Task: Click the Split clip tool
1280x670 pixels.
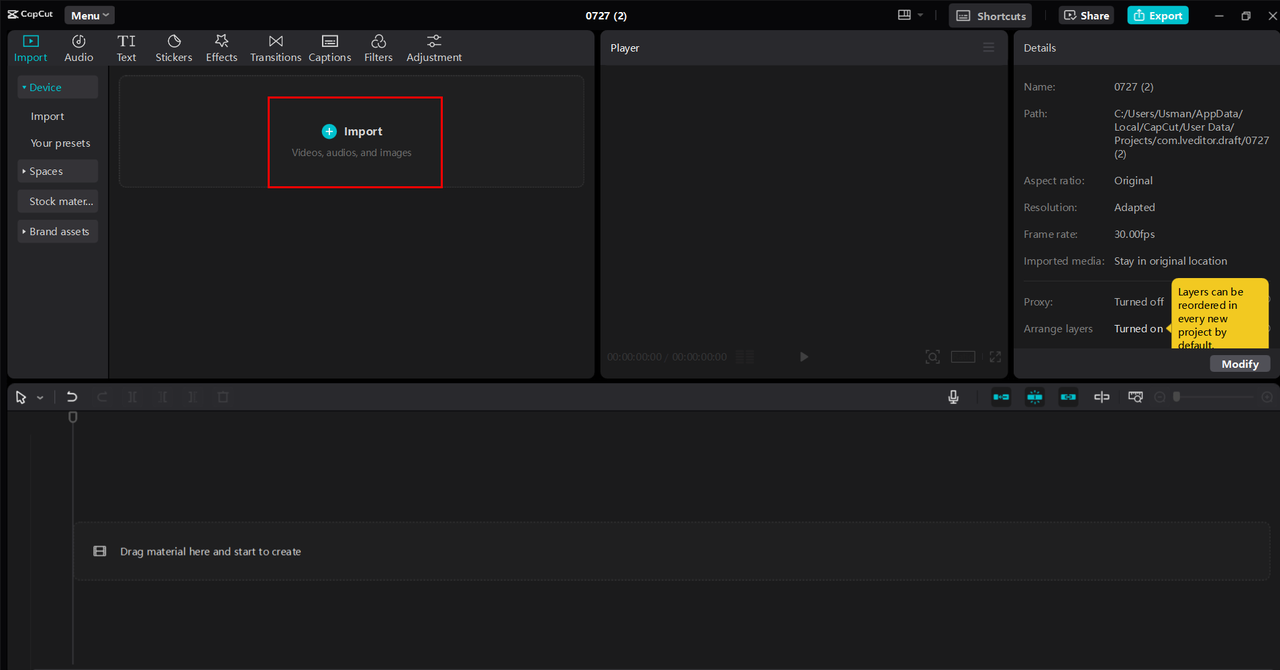Action: (x=132, y=397)
